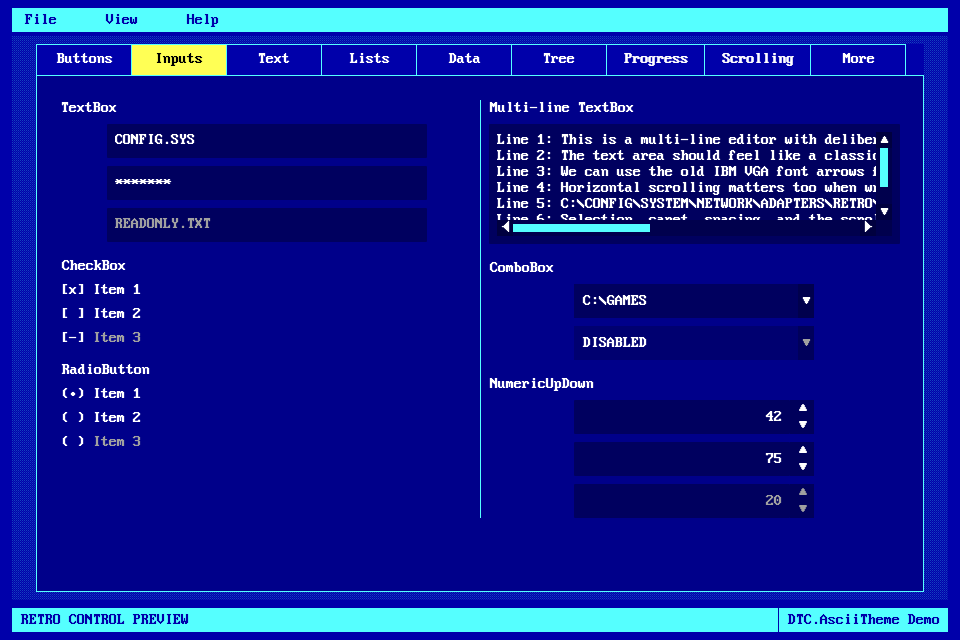
Task: Uncheck CheckBox Item 1
Action: tap(101, 289)
